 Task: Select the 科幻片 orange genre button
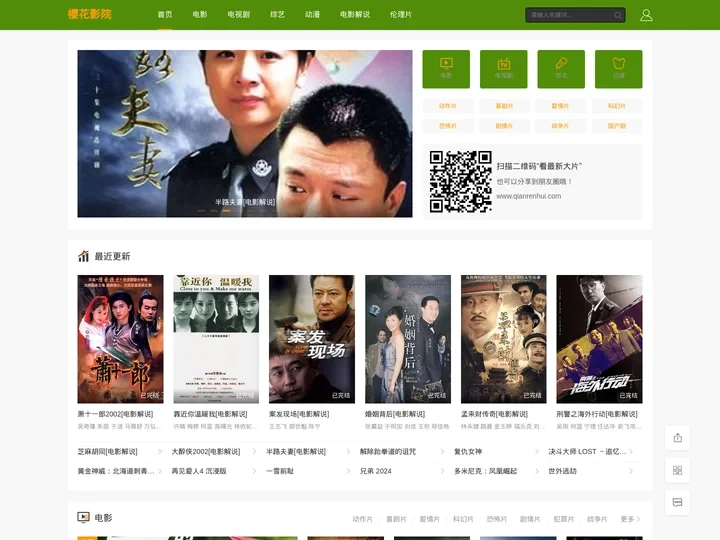tap(617, 106)
